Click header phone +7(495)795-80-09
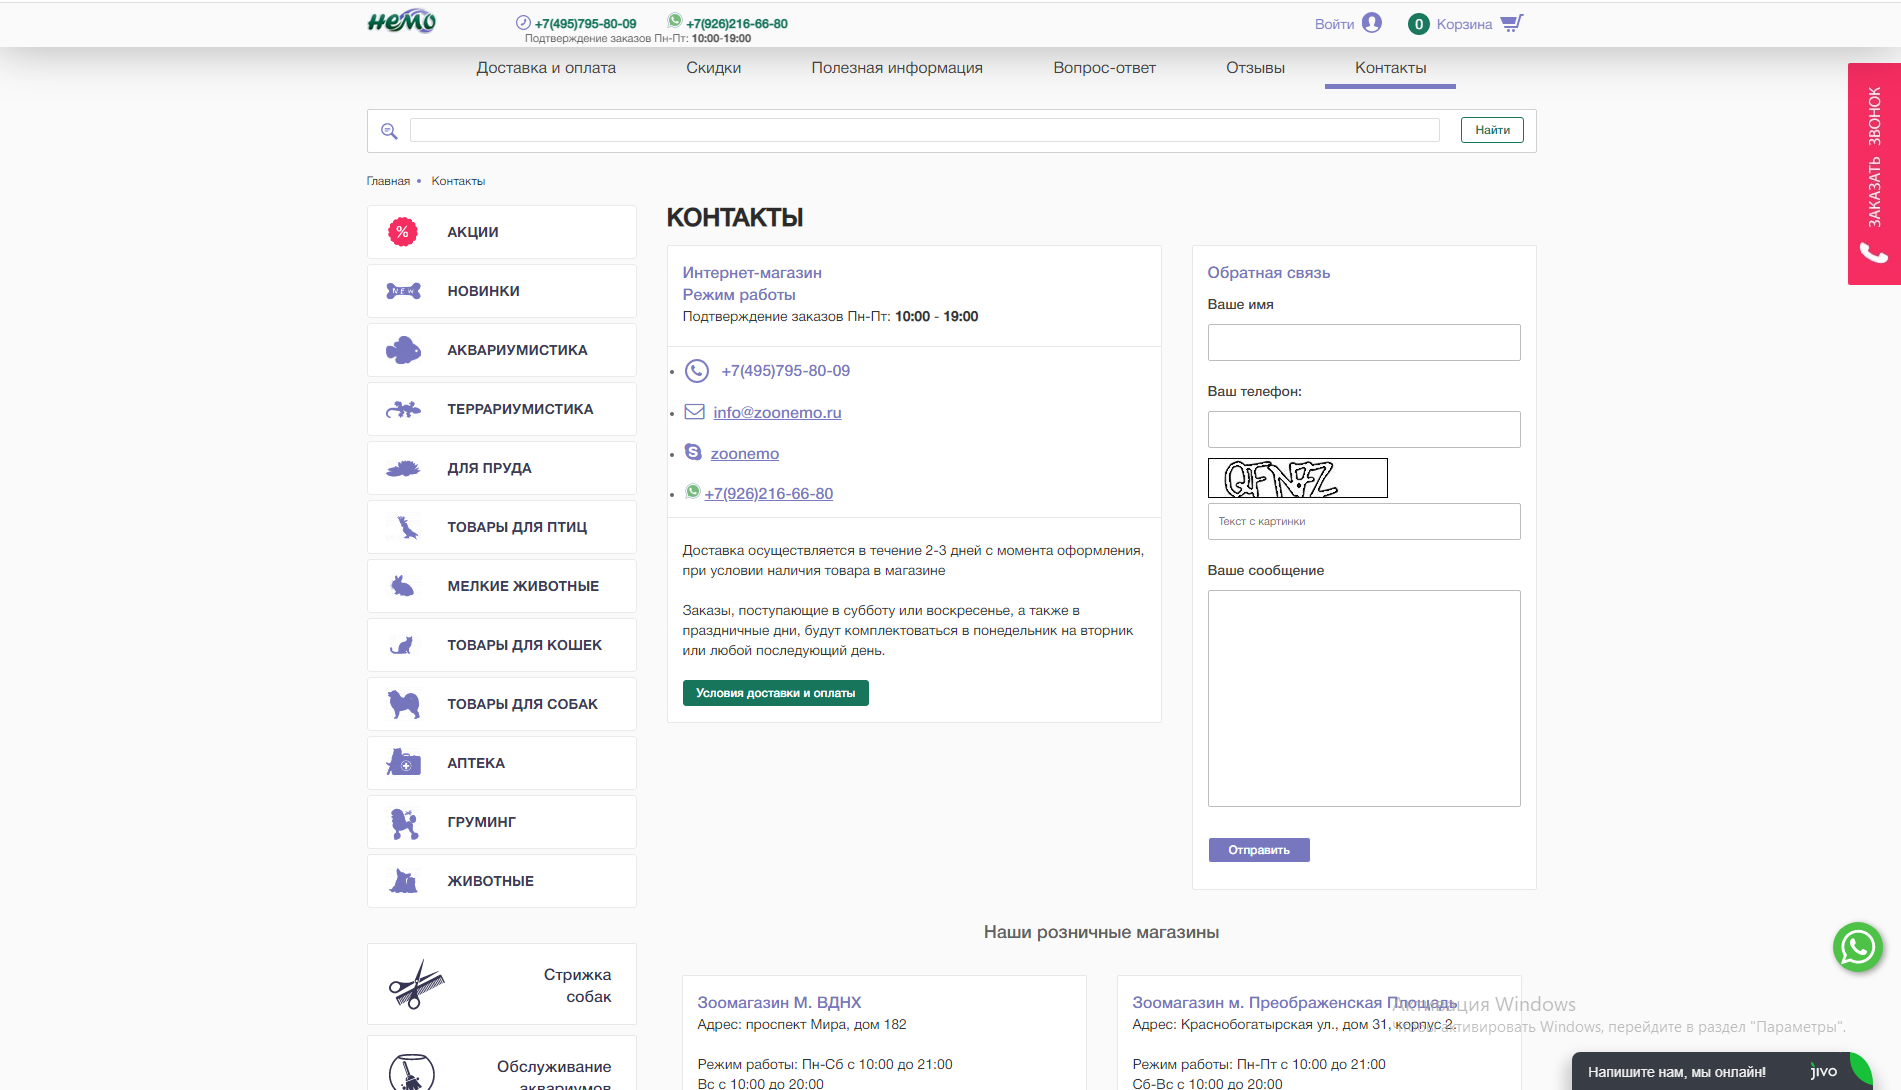This screenshot has height=1090, width=1901. click(x=585, y=24)
